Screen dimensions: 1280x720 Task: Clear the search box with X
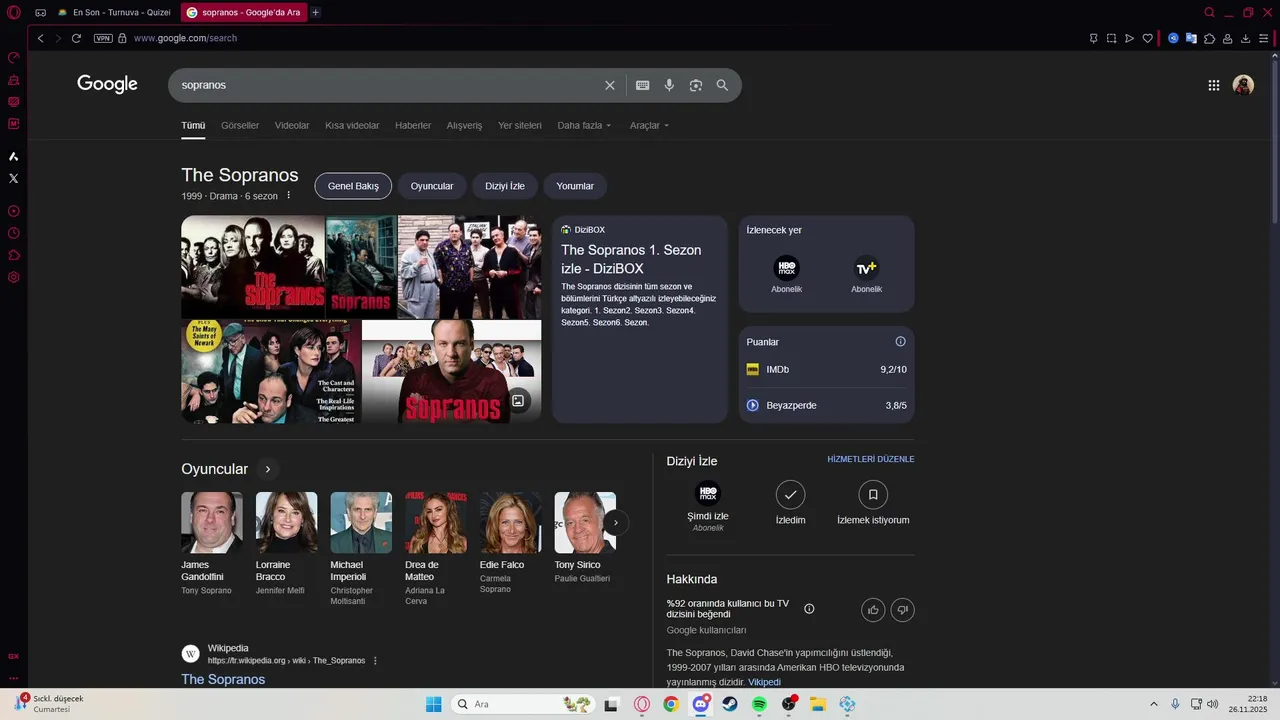[610, 85]
